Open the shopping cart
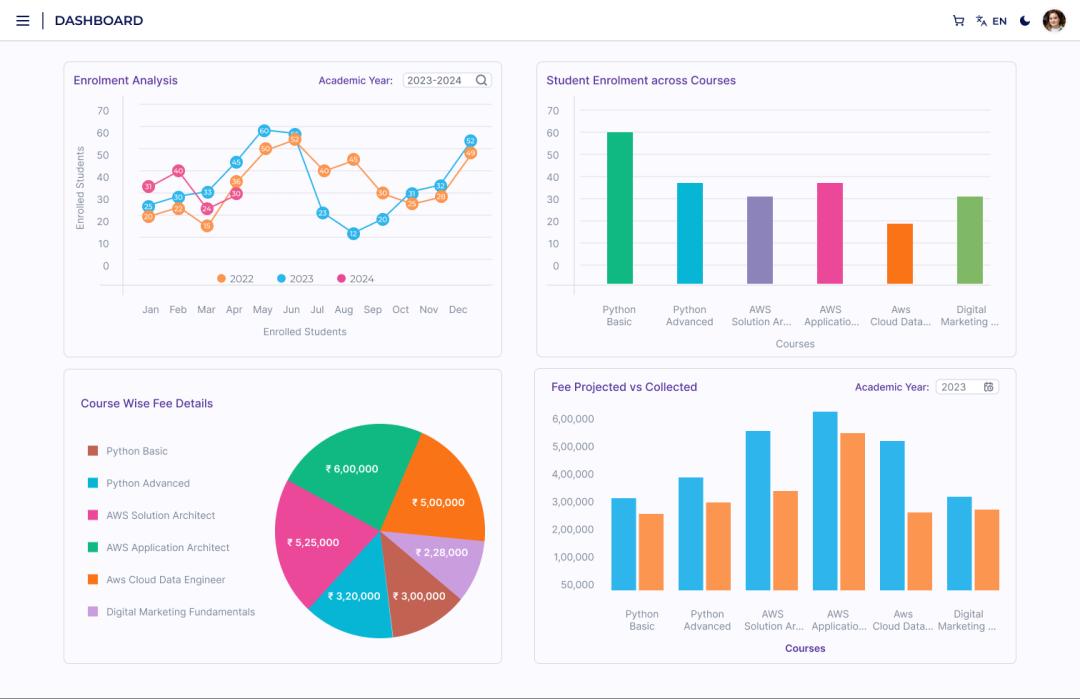The image size is (1080, 699). pos(958,20)
